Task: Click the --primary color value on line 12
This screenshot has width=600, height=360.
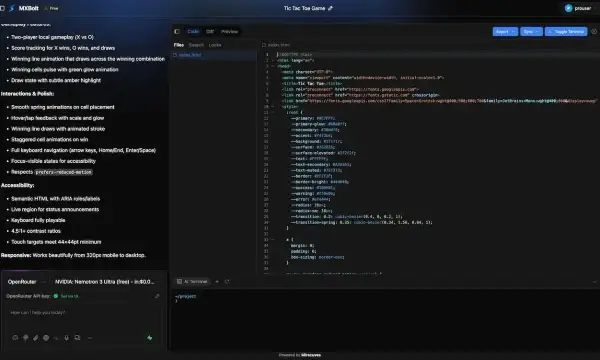Action: tap(326, 118)
